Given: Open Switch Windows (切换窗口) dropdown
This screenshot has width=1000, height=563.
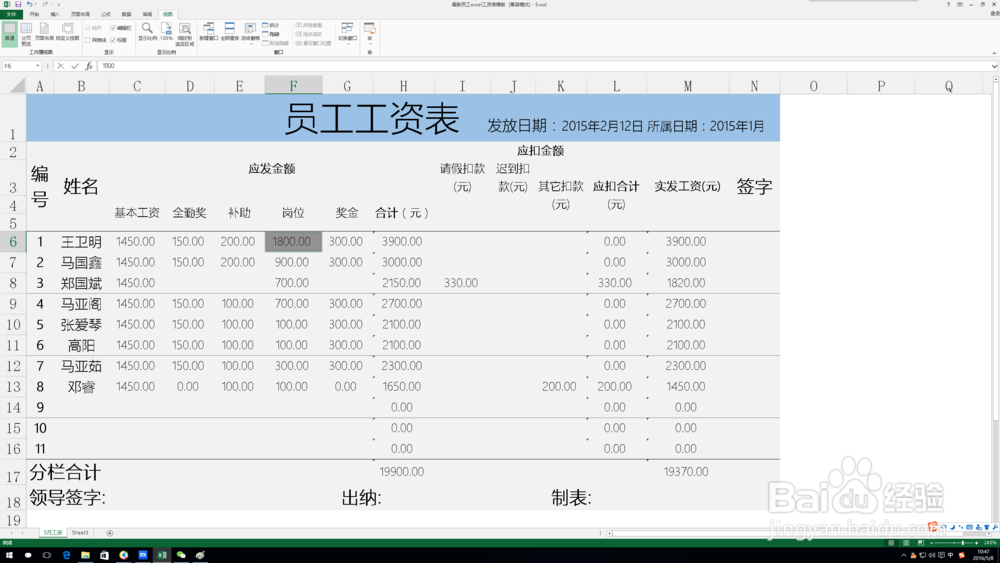Looking at the screenshot, I should [x=347, y=32].
